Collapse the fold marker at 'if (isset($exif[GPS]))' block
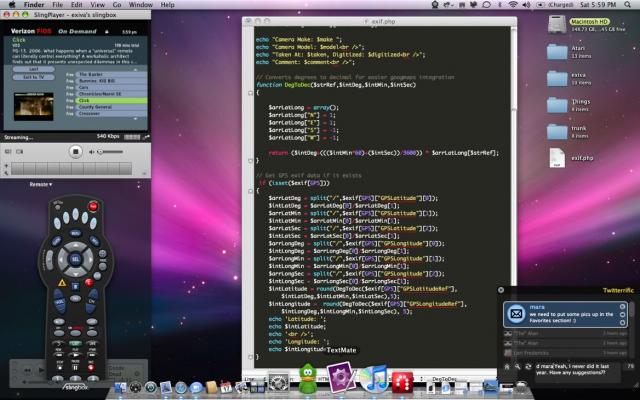This screenshot has height=400, width=640. [251, 191]
